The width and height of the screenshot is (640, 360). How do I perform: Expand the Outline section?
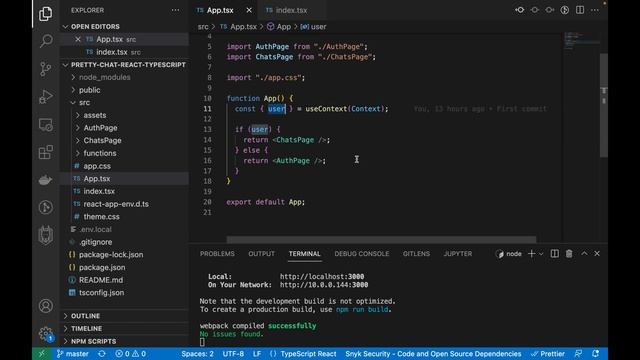(124, 316)
